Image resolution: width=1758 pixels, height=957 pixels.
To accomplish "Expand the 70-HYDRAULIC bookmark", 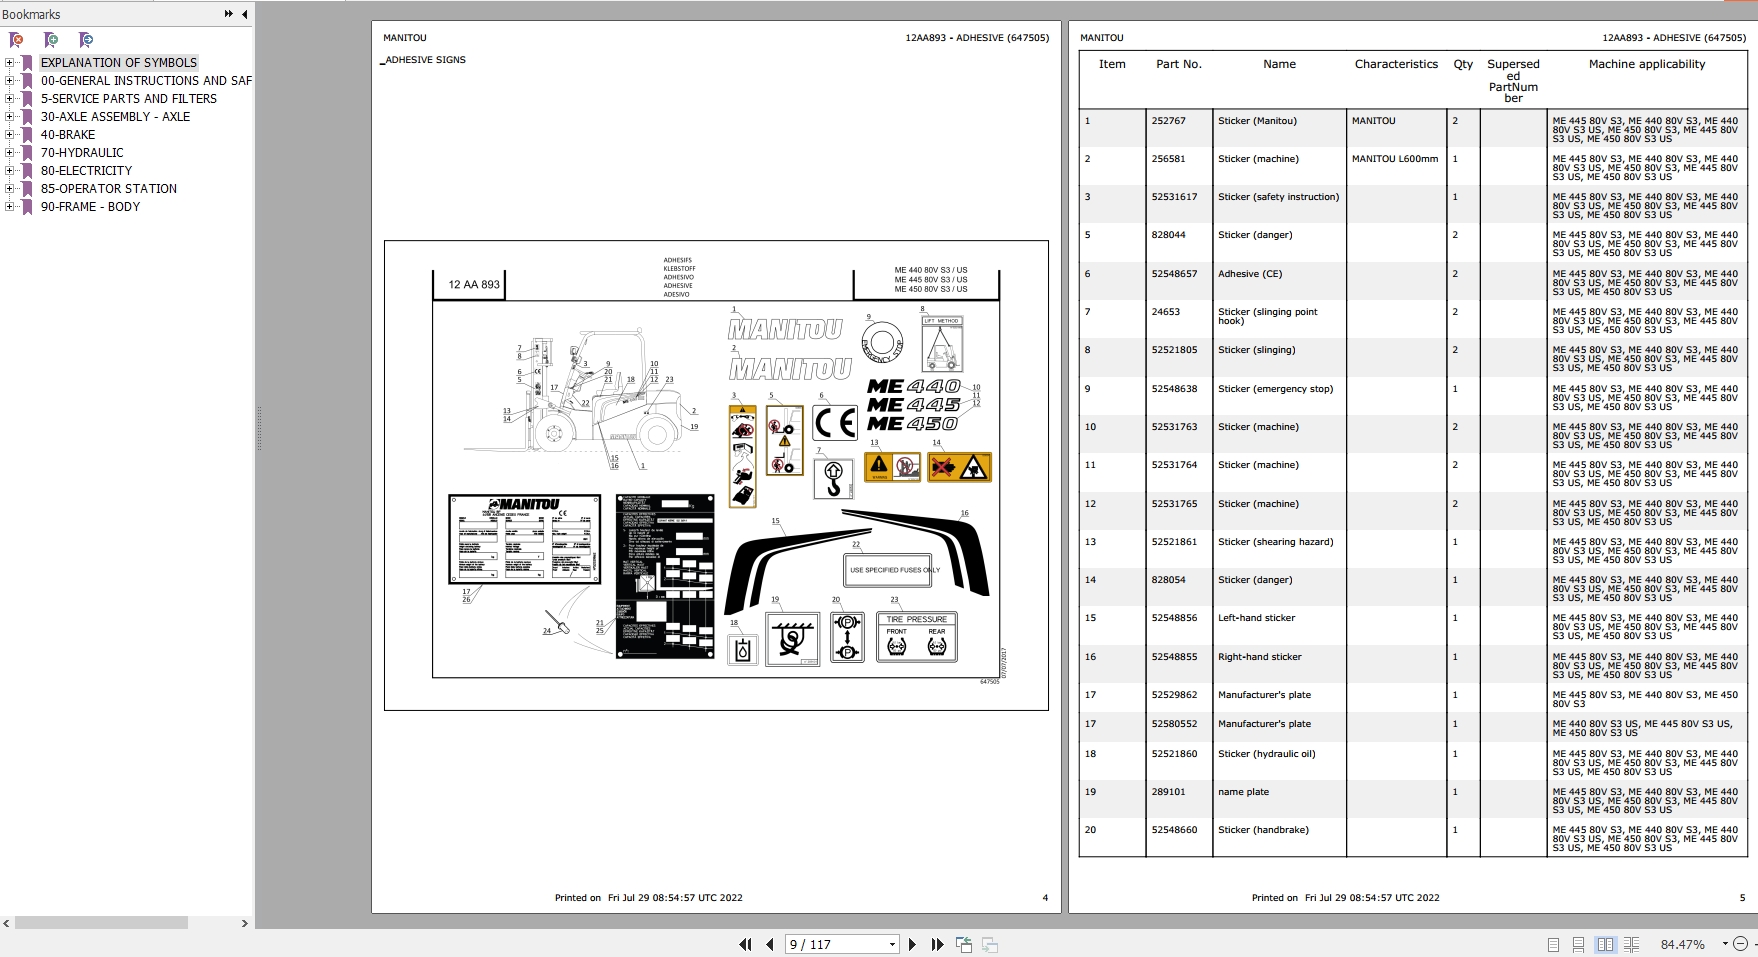I will point(10,152).
